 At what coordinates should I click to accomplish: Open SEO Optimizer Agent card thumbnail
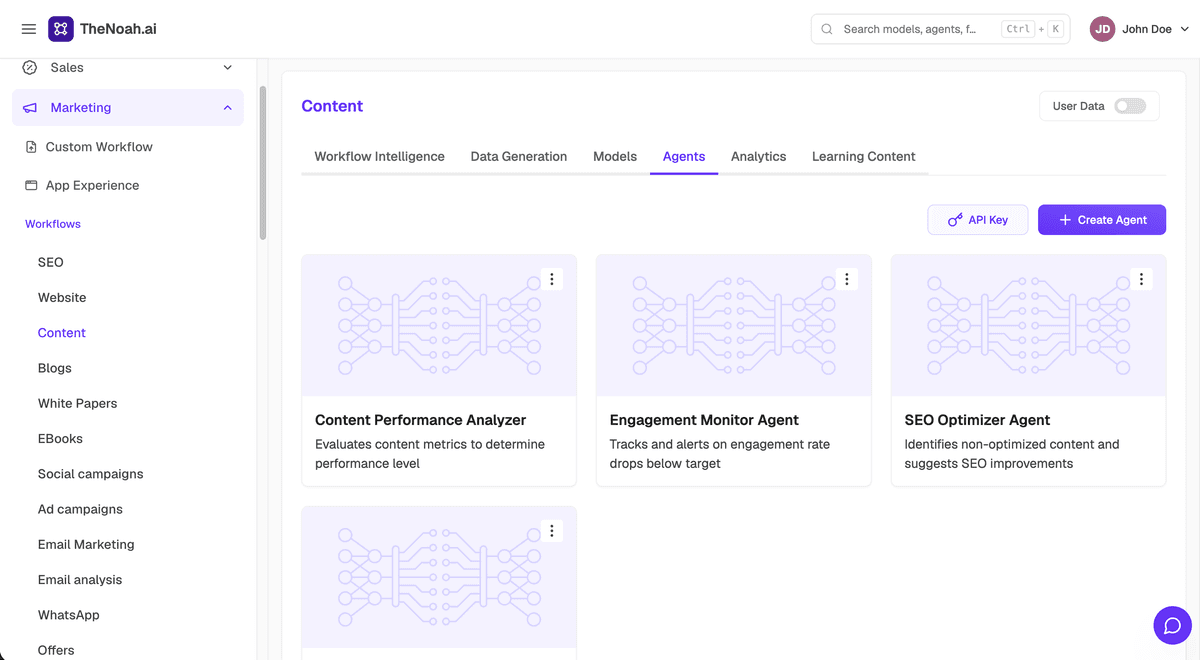[x=1028, y=325]
